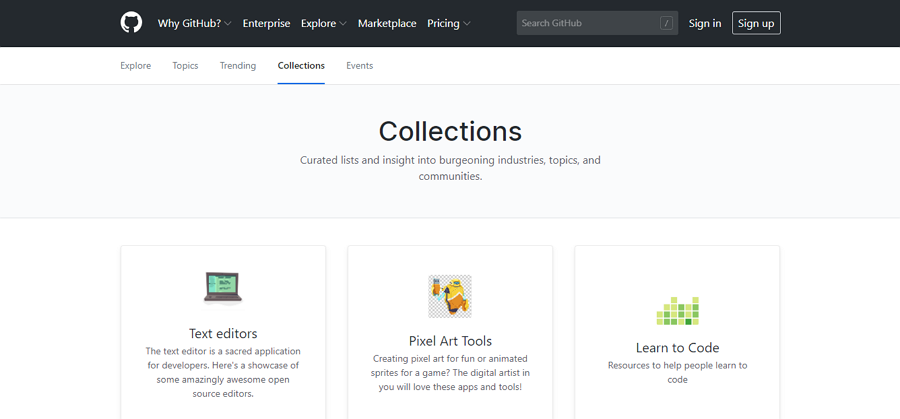Viewport: 900px width, 419px height.
Task: Expand the Explore dropdown in header
Action: [x=324, y=24]
